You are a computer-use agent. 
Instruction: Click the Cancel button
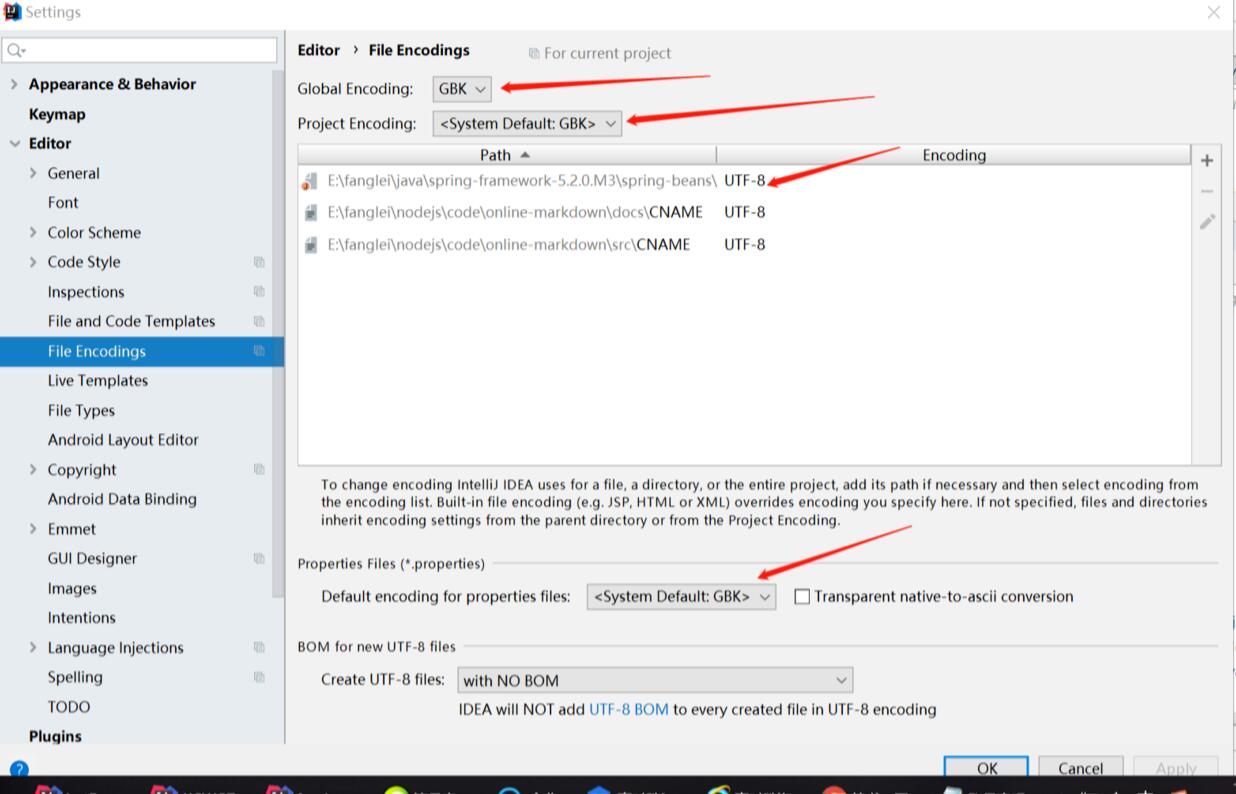tap(1080, 767)
